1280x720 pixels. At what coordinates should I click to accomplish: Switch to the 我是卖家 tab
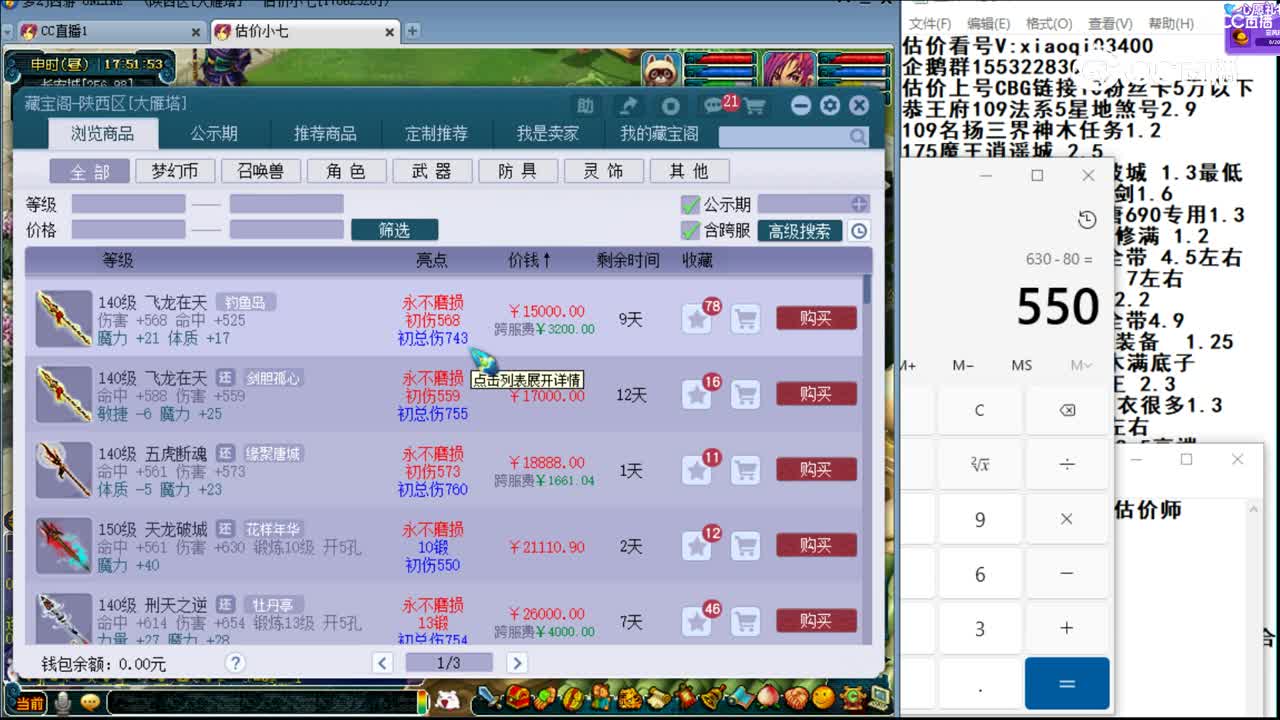tap(548, 134)
